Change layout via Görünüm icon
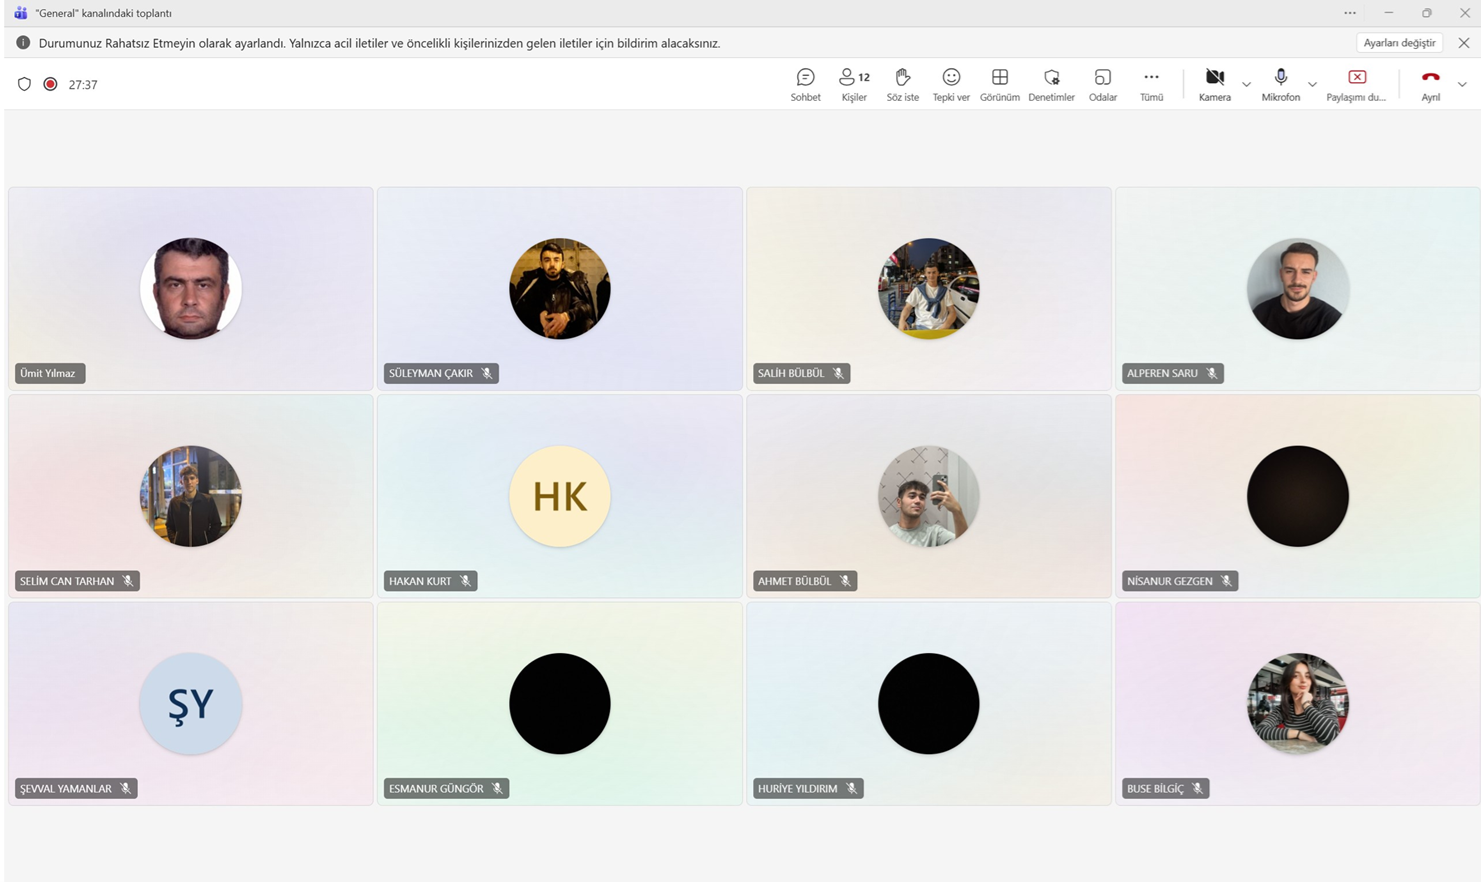 click(x=999, y=85)
